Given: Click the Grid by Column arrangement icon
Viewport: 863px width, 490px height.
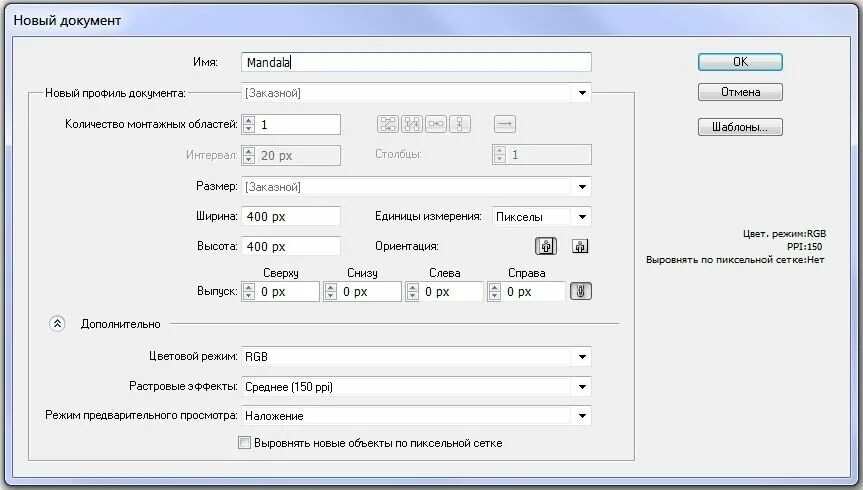Looking at the screenshot, I should click(412, 124).
